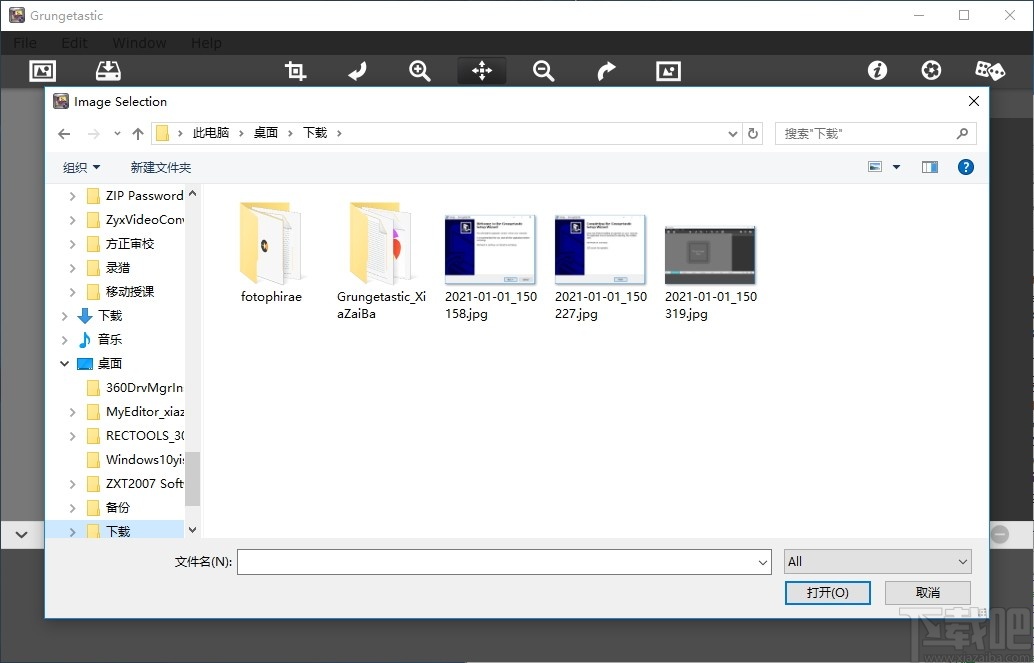Click the 打开(O) button

coord(827,592)
